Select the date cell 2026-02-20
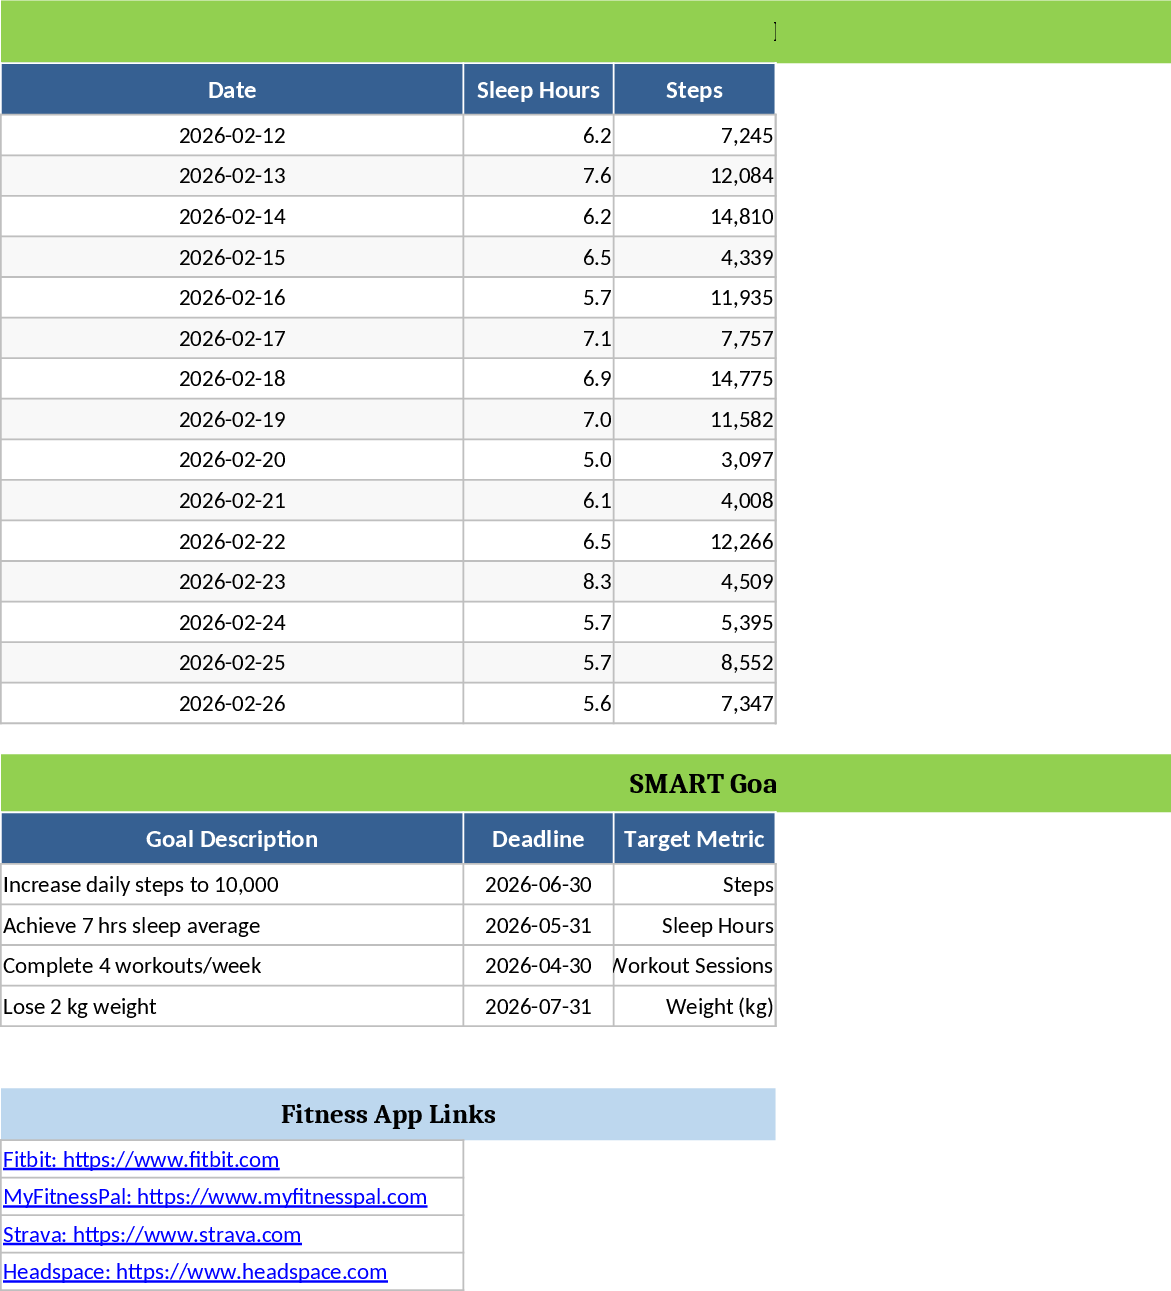The image size is (1171, 1291). (x=232, y=460)
